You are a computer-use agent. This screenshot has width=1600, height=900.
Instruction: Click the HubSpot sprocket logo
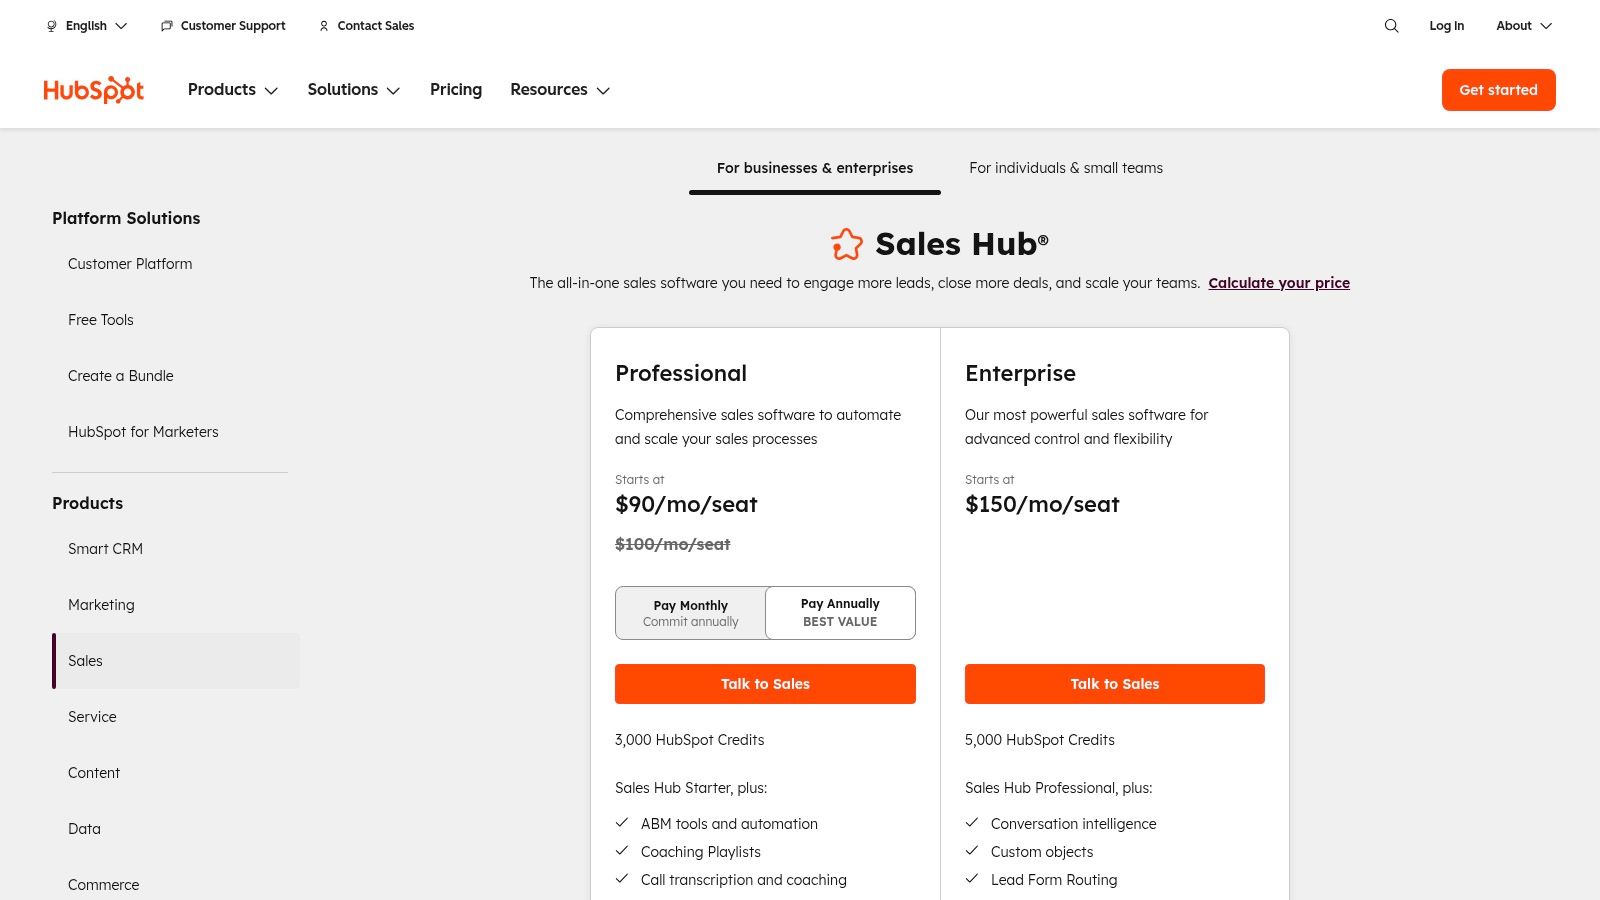coord(93,89)
